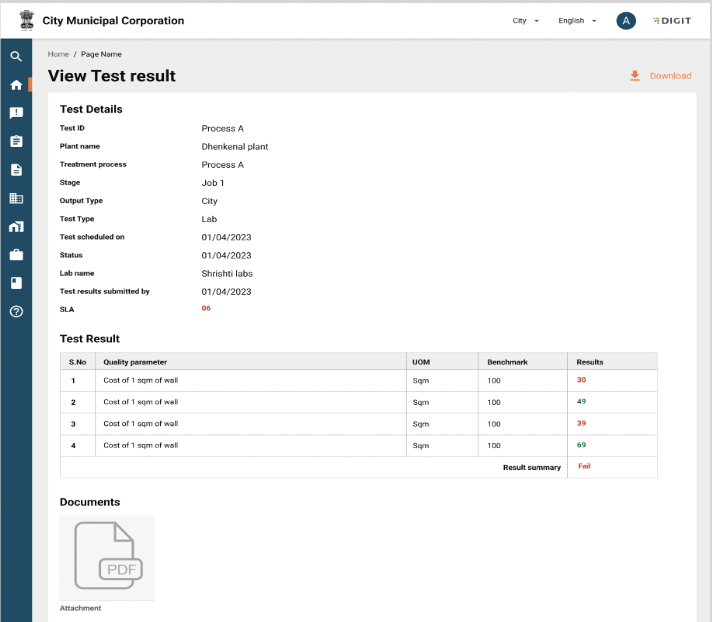Open the briefcase icon in the sidebar
The width and height of the screenshot is (712, 622).
(x=15, y=254)
